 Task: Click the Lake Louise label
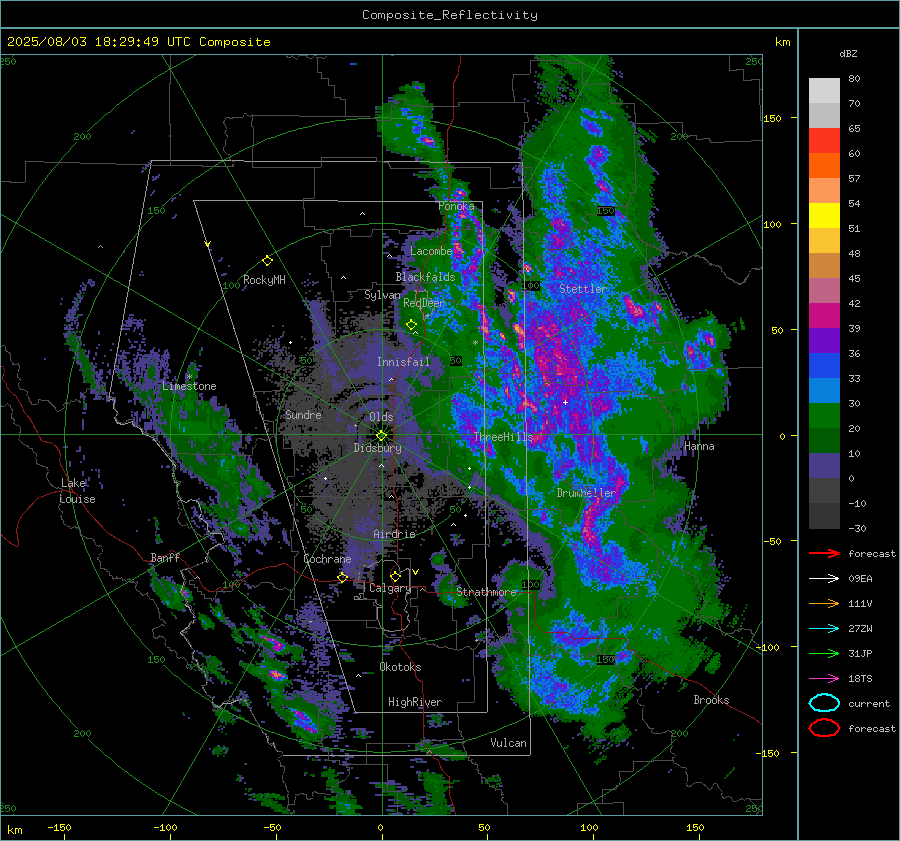[77, 491]
